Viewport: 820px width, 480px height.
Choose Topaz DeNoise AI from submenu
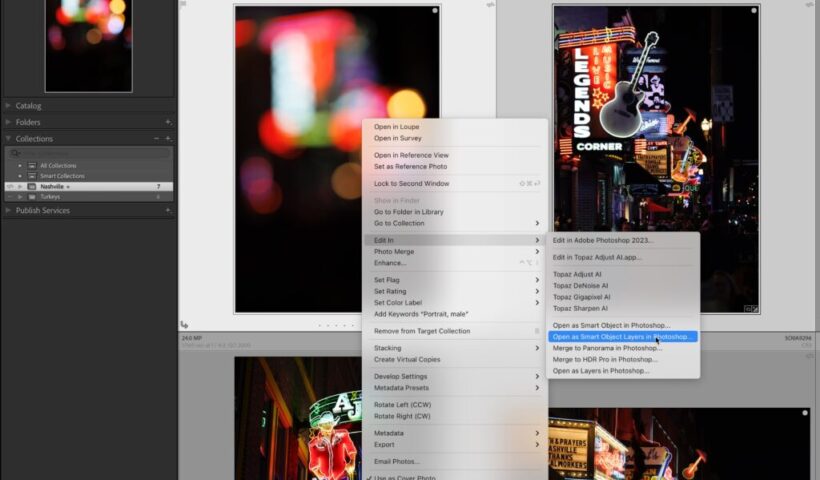[580, 285]
